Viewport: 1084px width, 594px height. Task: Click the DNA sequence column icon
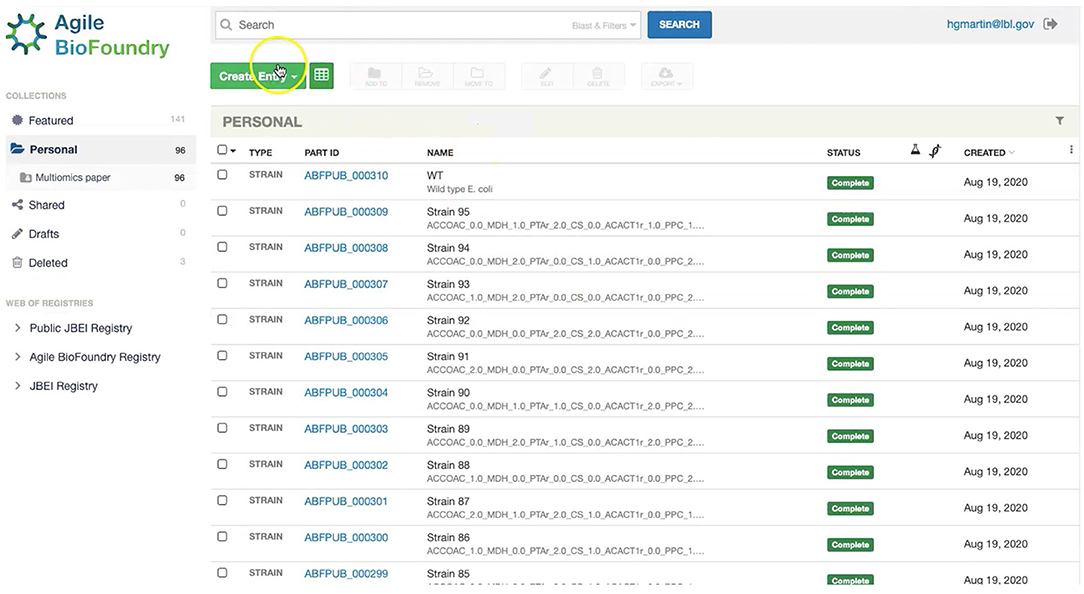coord(935,150)
